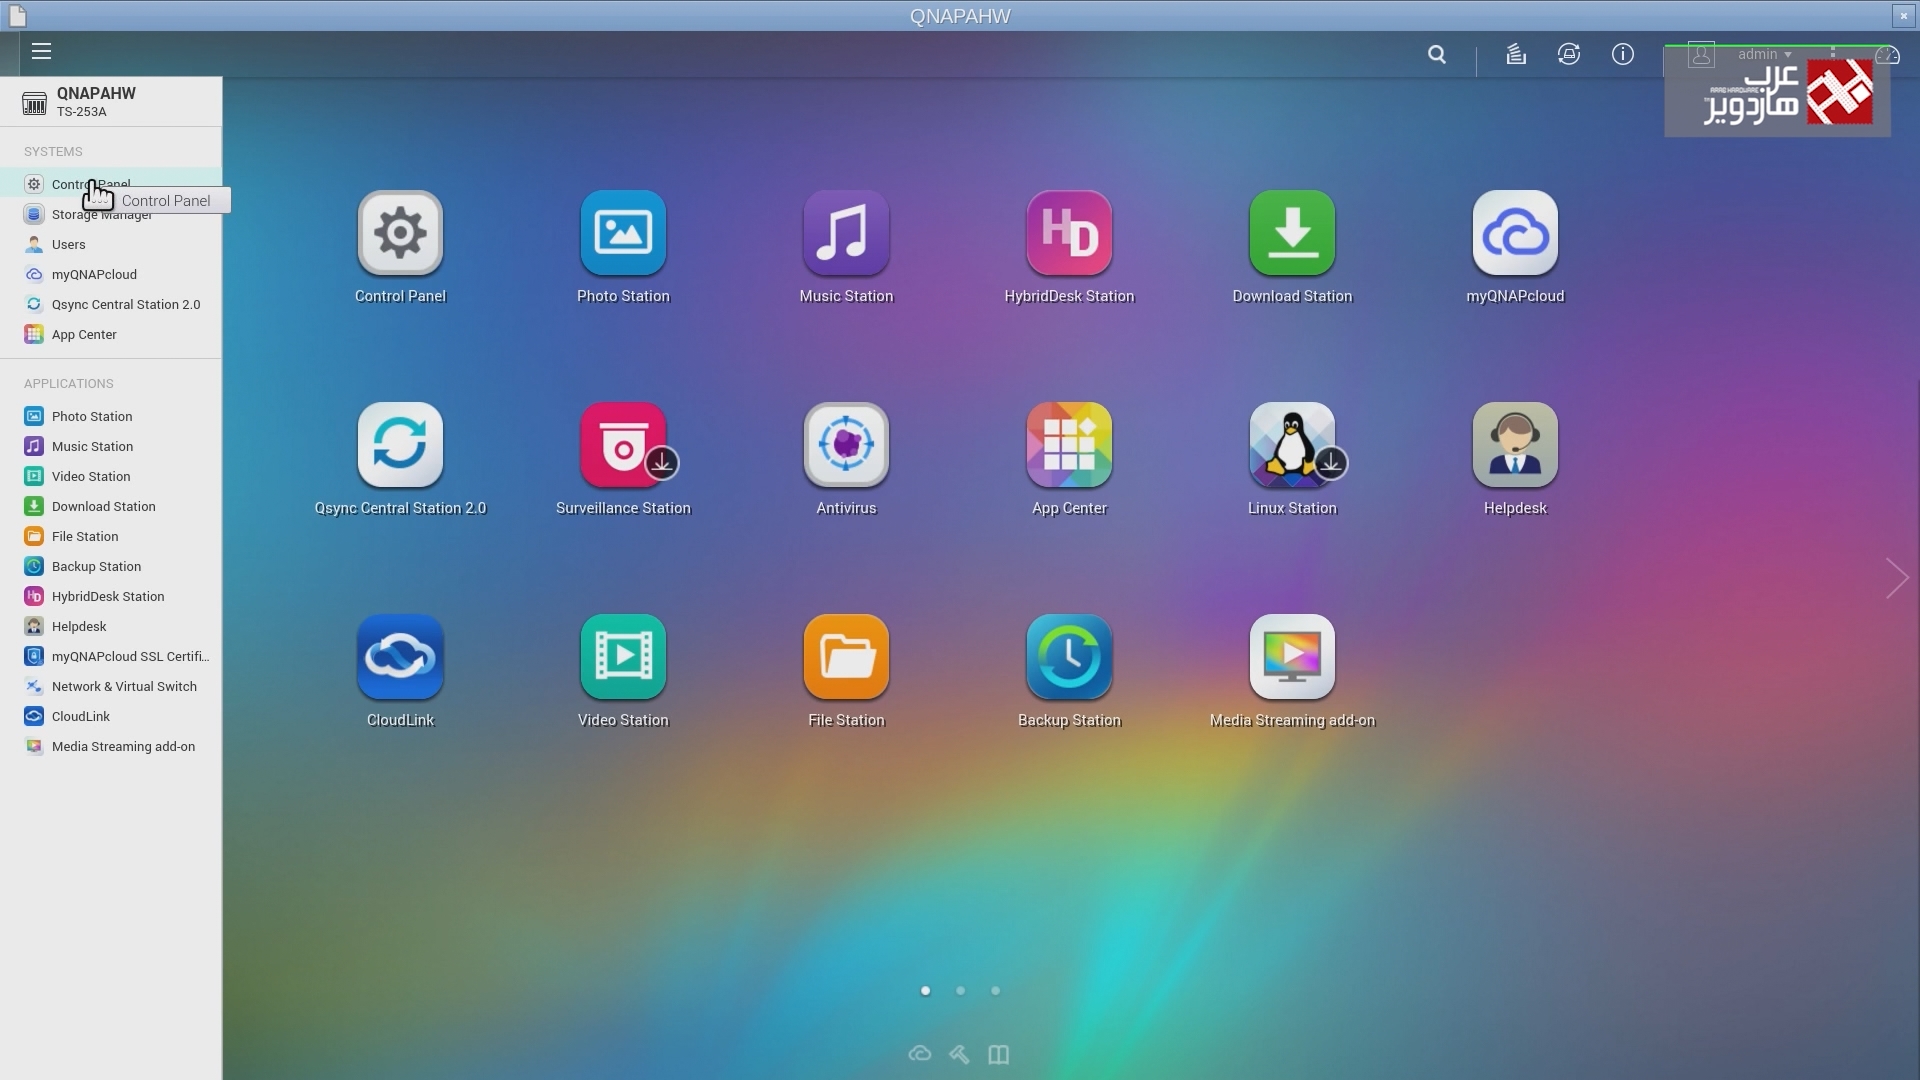Screen dimensions: 1920x1080
Task: Open the Control Panel desktop icon
Action: (x=400, y=233)
